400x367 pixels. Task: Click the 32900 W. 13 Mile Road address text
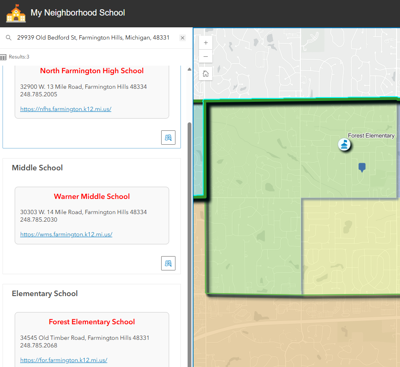coord(83,87)
